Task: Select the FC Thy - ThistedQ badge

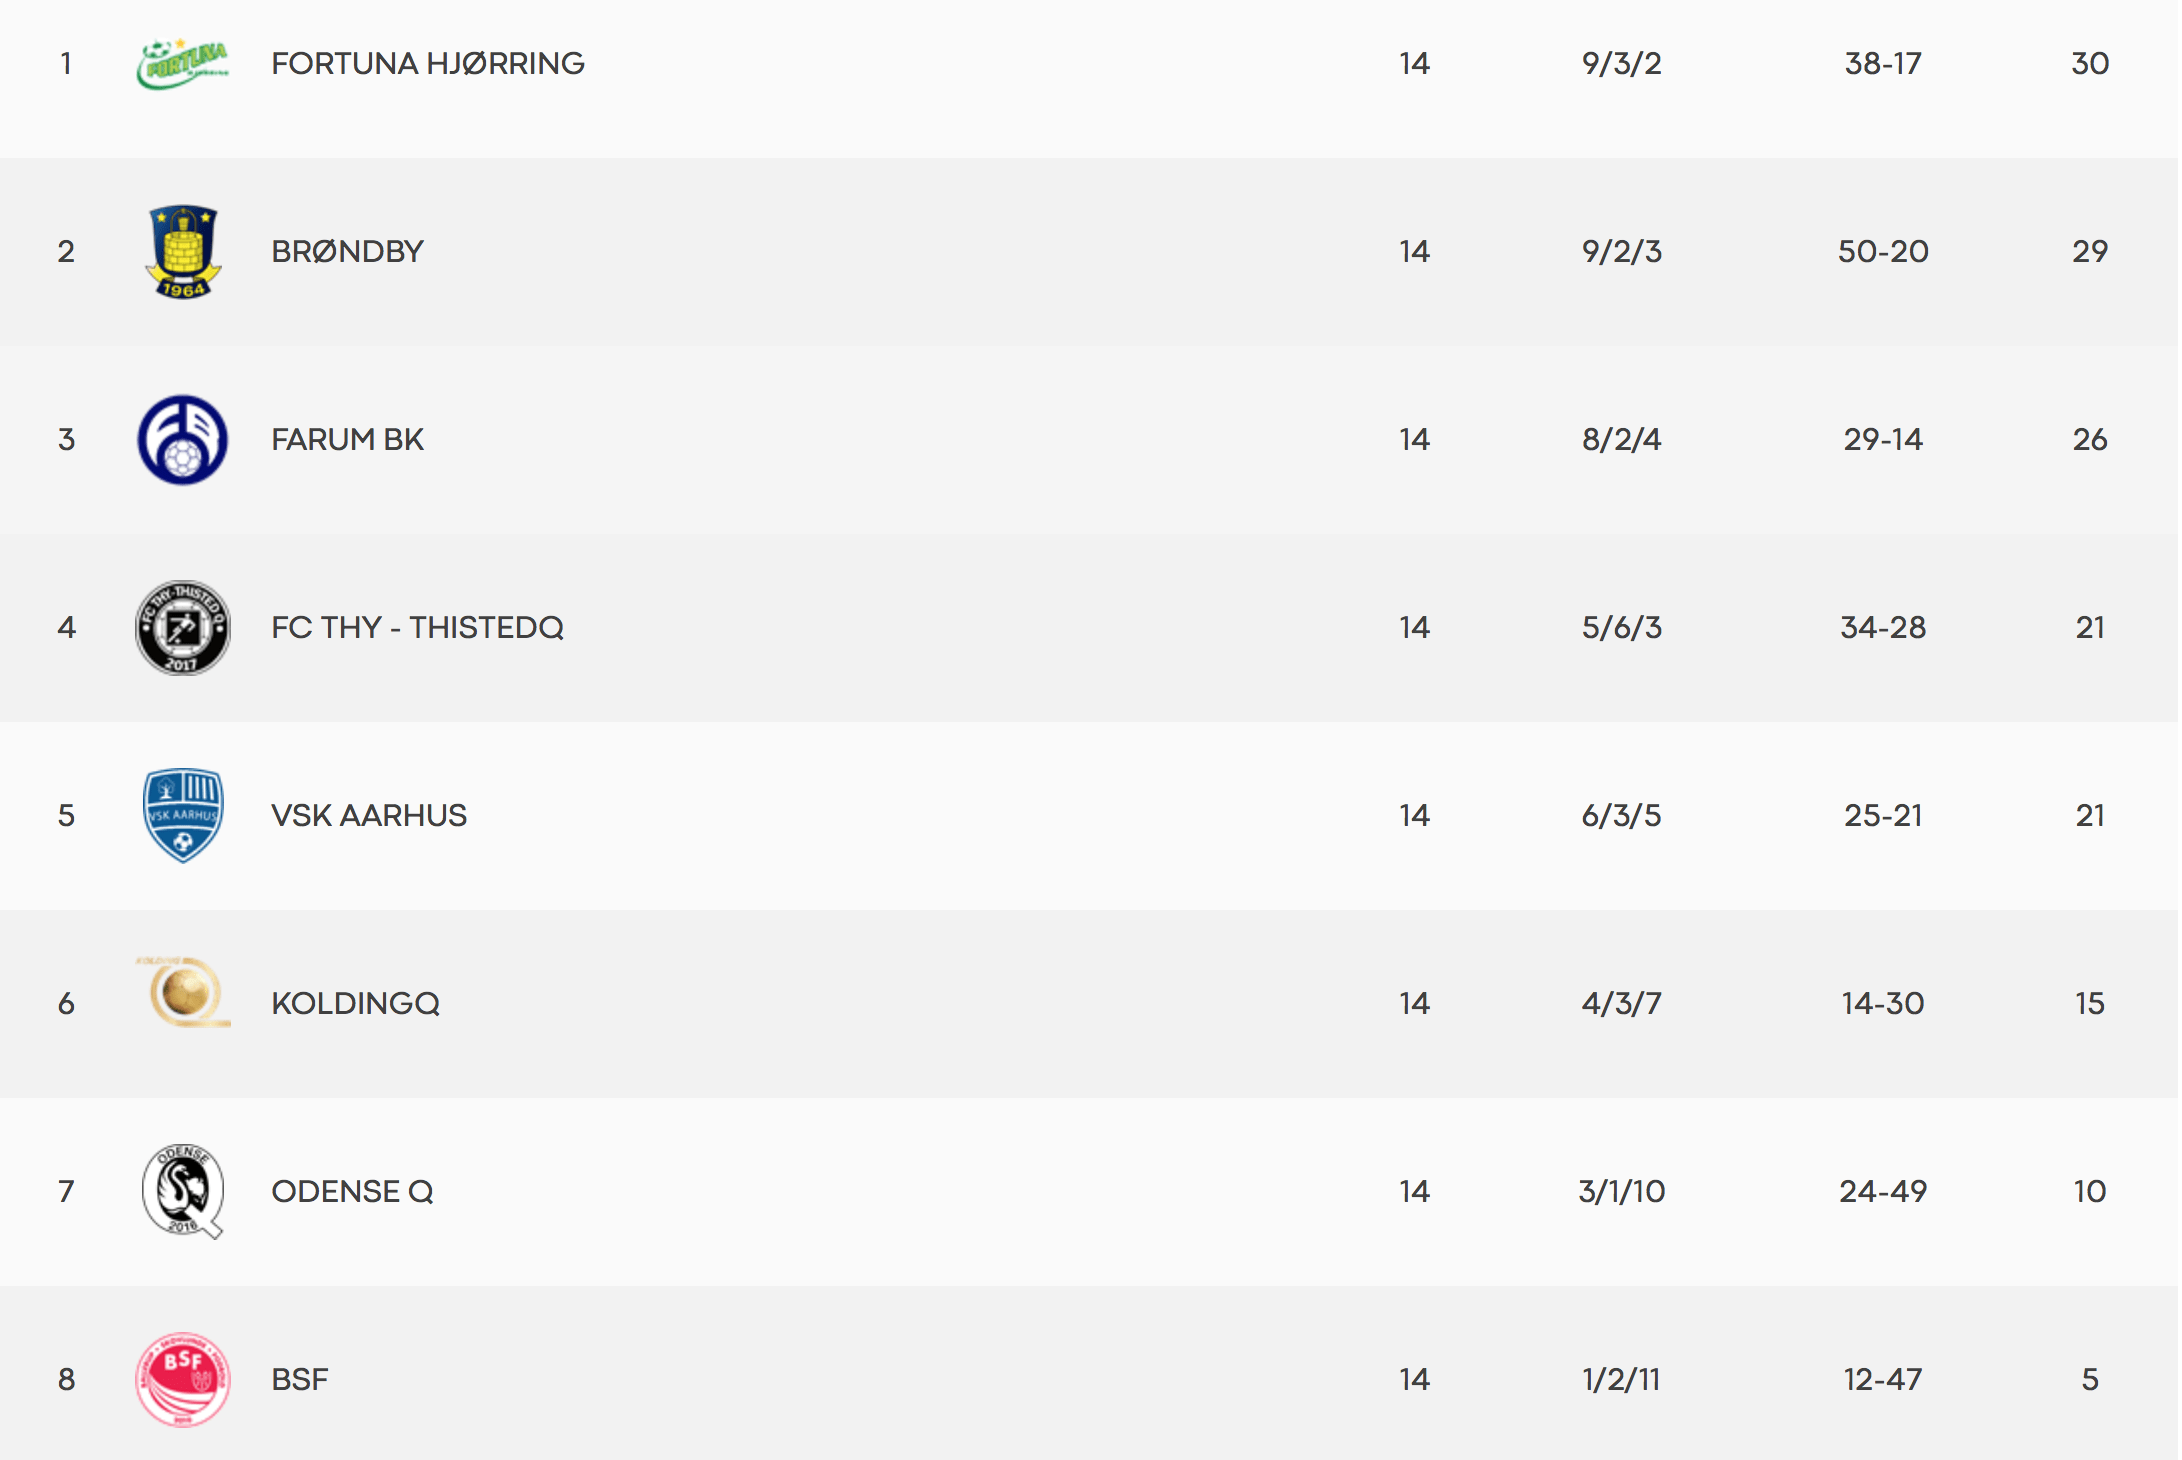Action: [183, 628]
